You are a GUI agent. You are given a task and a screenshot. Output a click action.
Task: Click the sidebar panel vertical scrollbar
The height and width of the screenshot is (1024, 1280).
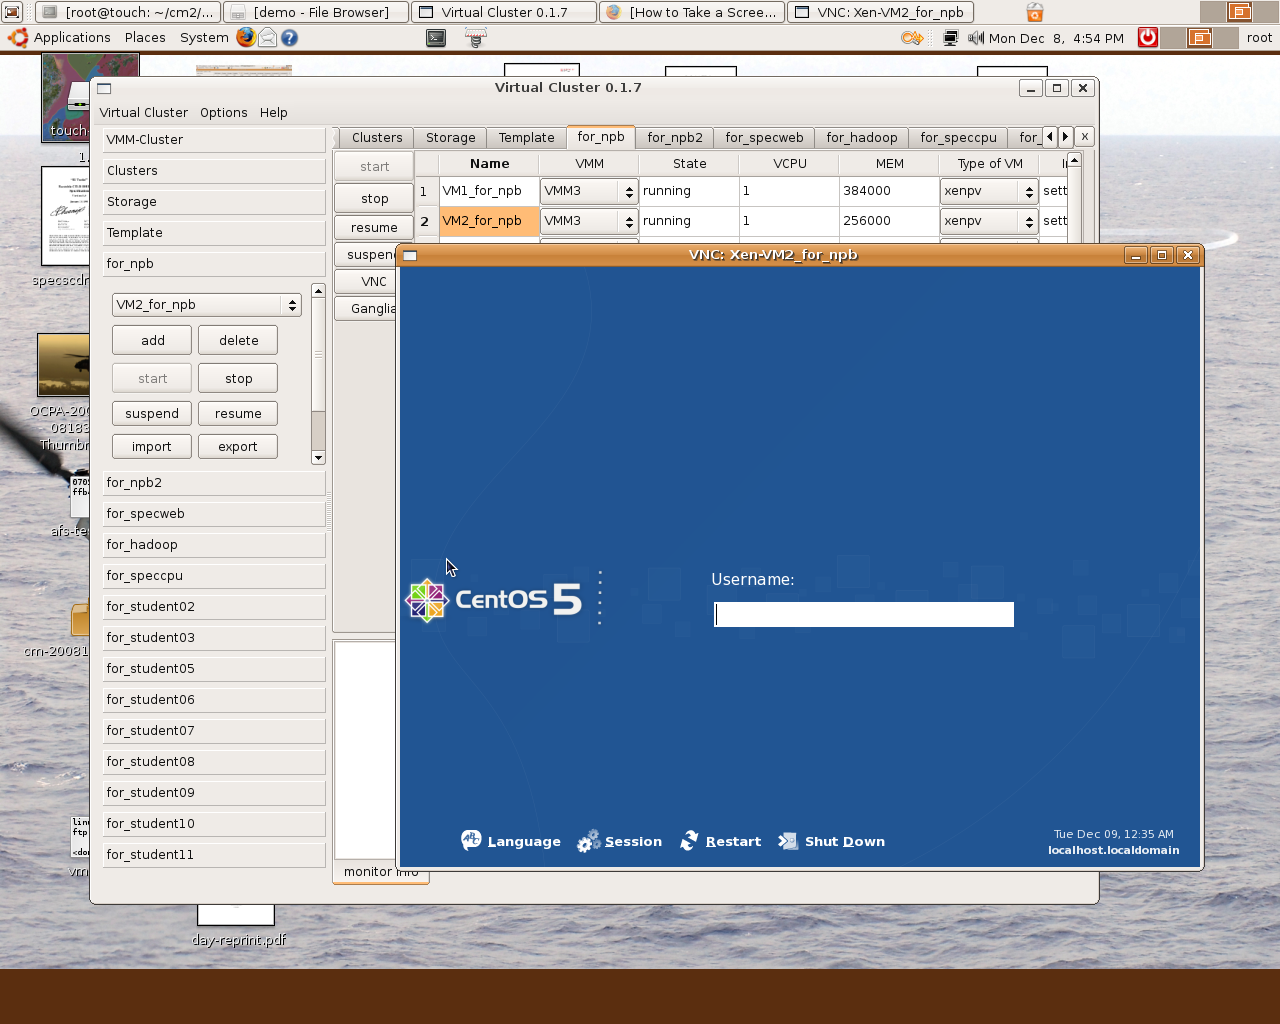tap(318, 375)
